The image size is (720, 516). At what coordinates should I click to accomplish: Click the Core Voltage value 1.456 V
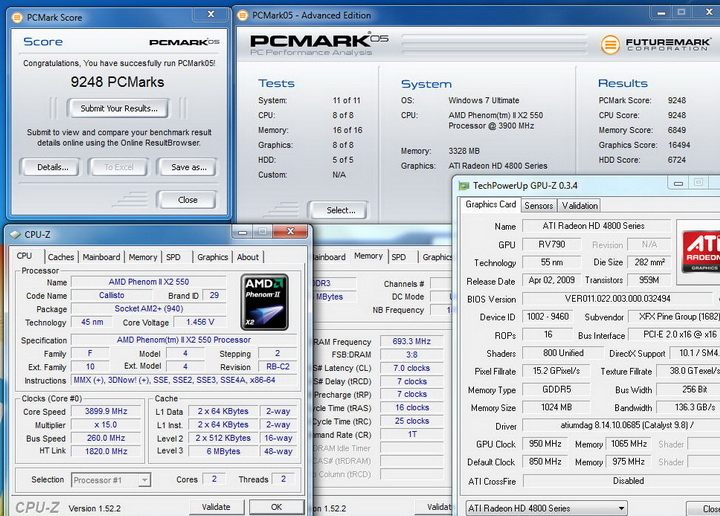pyautogui.click(x=200, y=322)
